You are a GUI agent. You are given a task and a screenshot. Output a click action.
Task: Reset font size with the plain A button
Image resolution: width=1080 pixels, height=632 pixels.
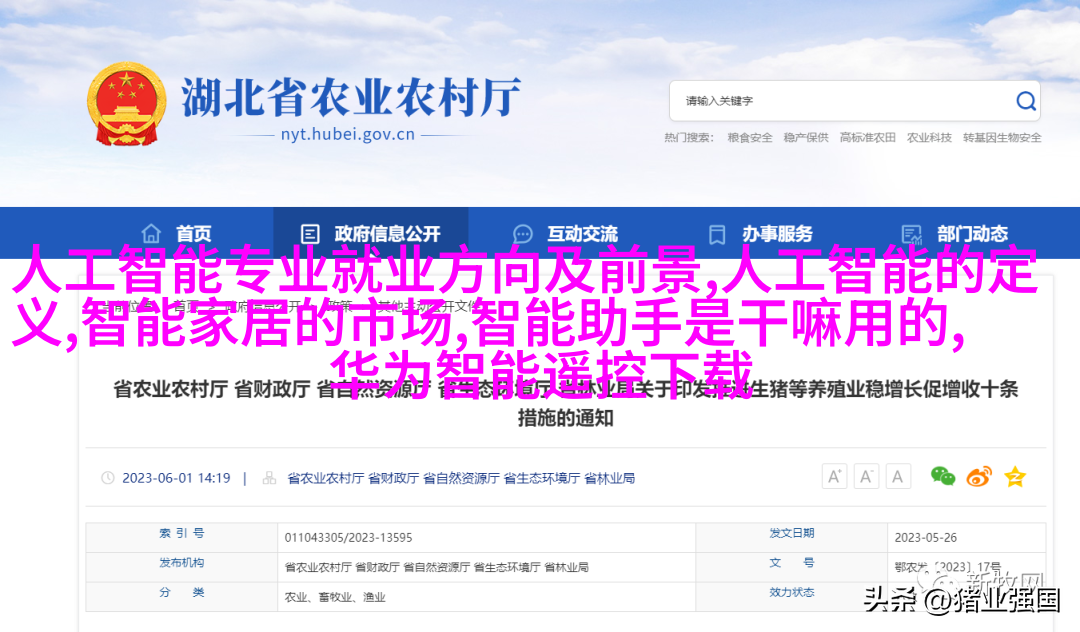click(x=898, y=476)
